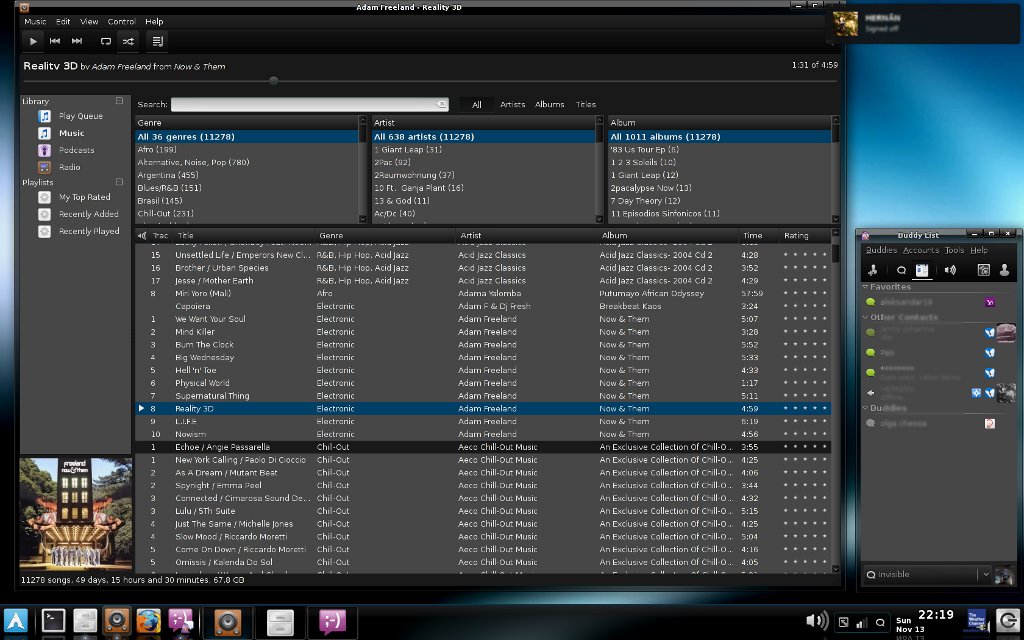Collapse the Playlists section in sidebar
Viewport: 1024px width, 640px height.
[x=120, y=182]
